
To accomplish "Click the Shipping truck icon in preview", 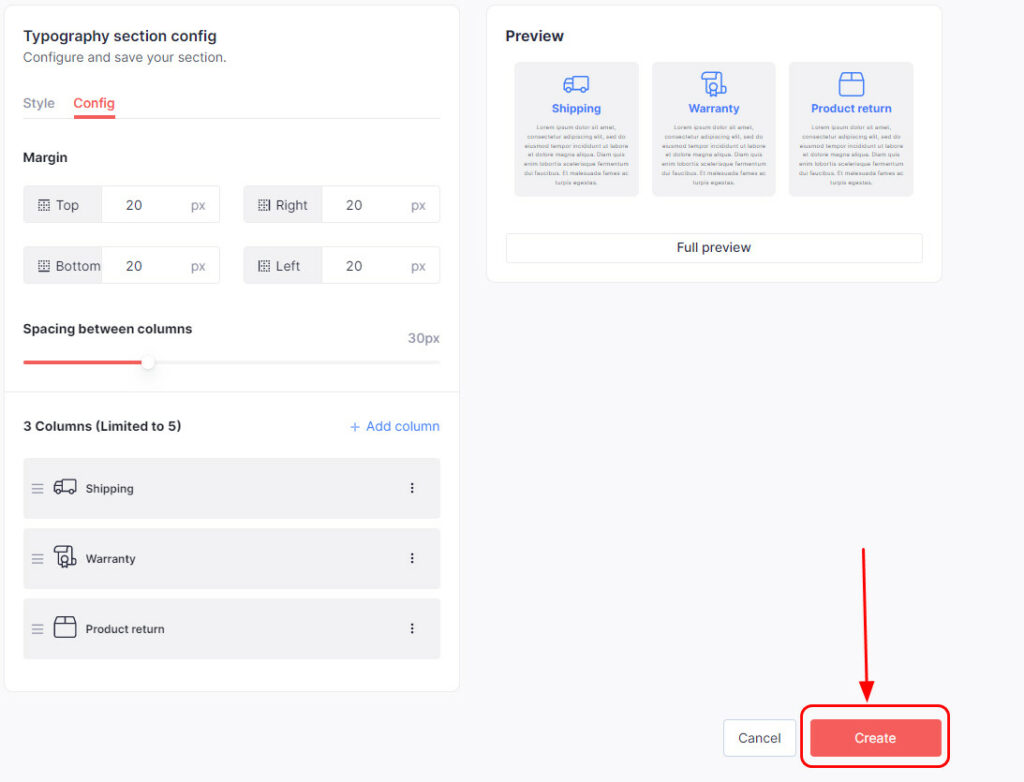I will click(x=576, y=84).
